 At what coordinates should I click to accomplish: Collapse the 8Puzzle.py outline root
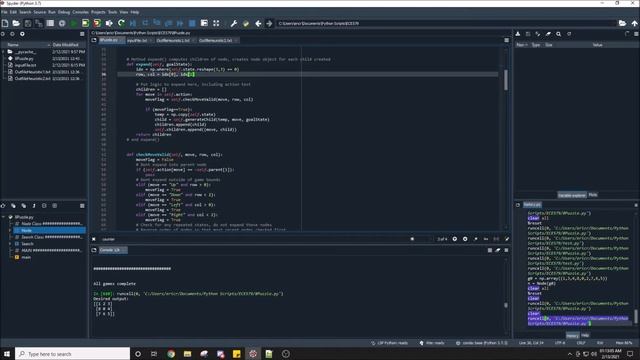4,217
